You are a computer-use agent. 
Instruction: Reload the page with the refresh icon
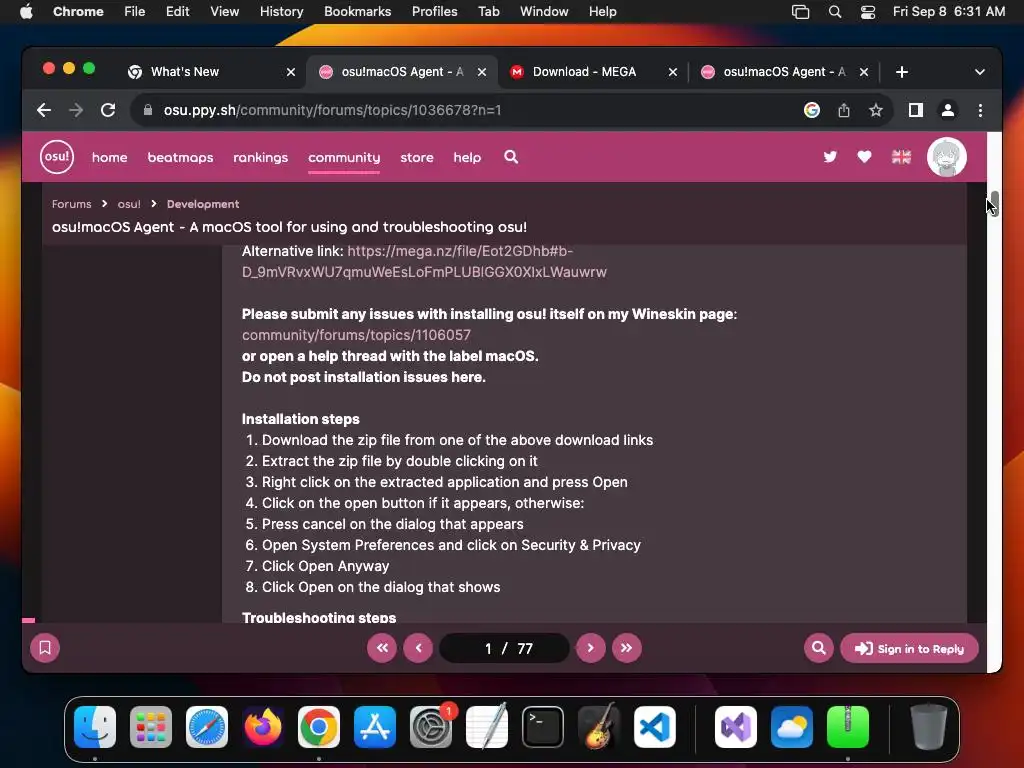click(x=108, y=110)
